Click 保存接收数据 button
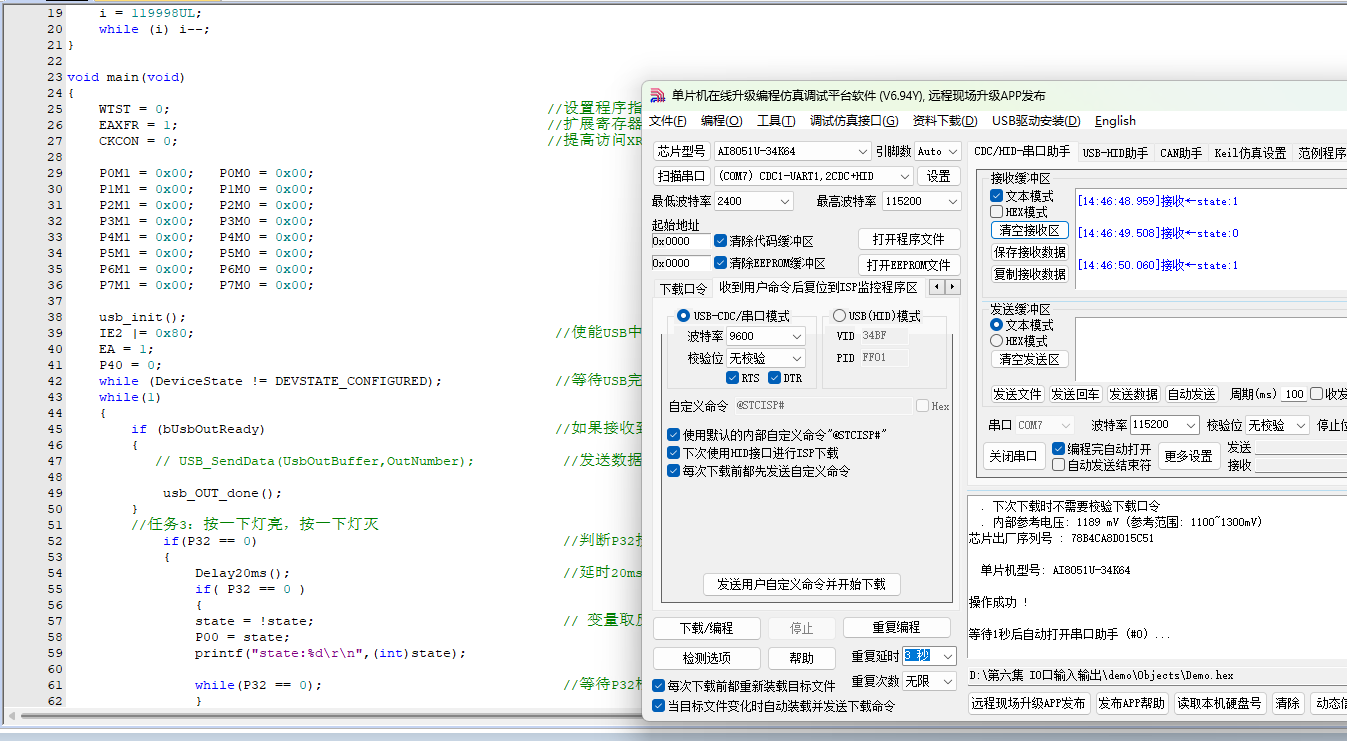The width and height of the screenshot is (1347, 741). (x=1029, y=252)
